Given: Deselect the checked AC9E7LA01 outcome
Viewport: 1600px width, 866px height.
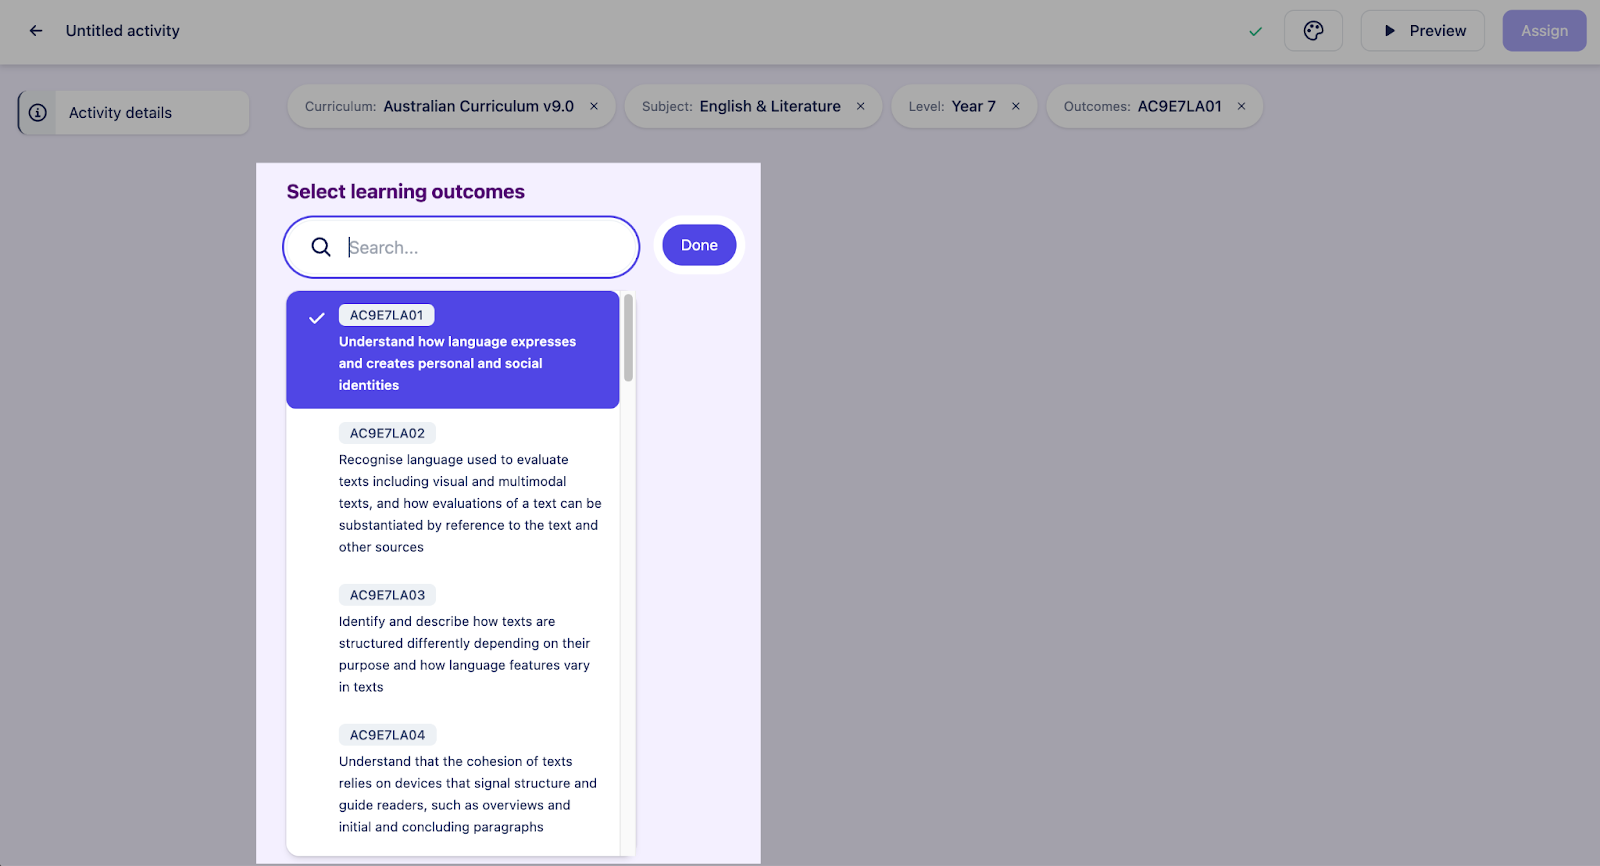Looking at the screenshot, I should click(453, 350).
